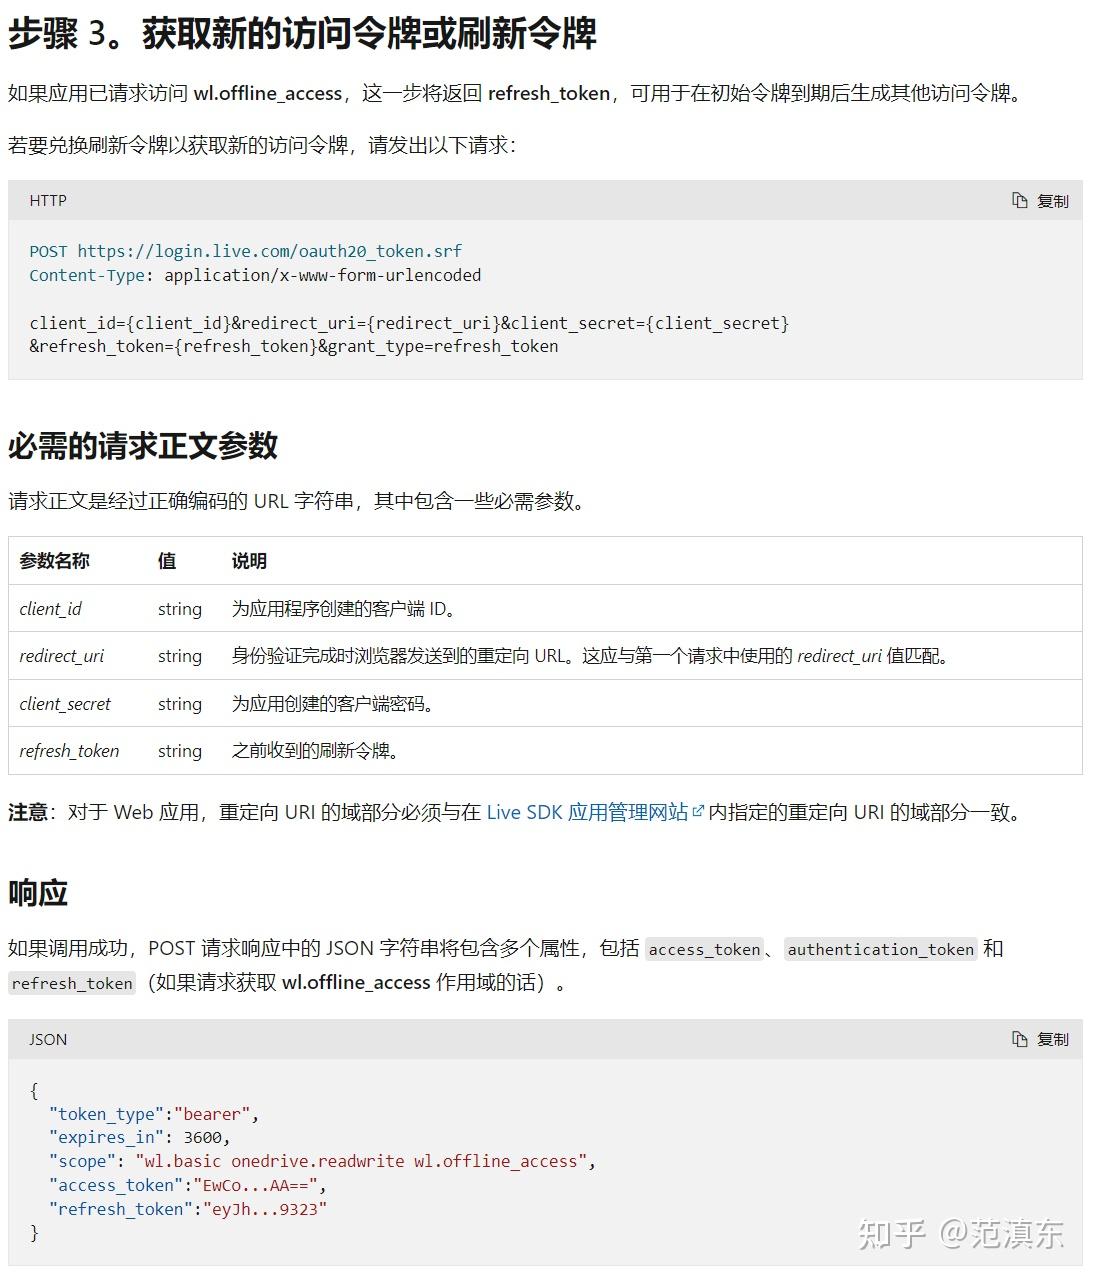This screenshot has height=1280, width=1093.
Task: Select the inline code refresh_token near 响应 section
Action: click(x=71, y=983)
